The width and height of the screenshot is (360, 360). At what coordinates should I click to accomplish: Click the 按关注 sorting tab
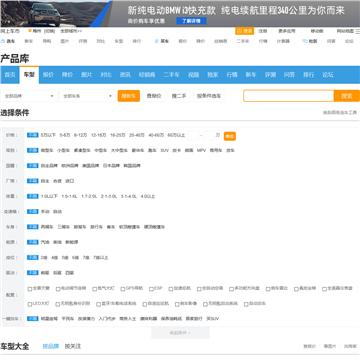(73, 346)
